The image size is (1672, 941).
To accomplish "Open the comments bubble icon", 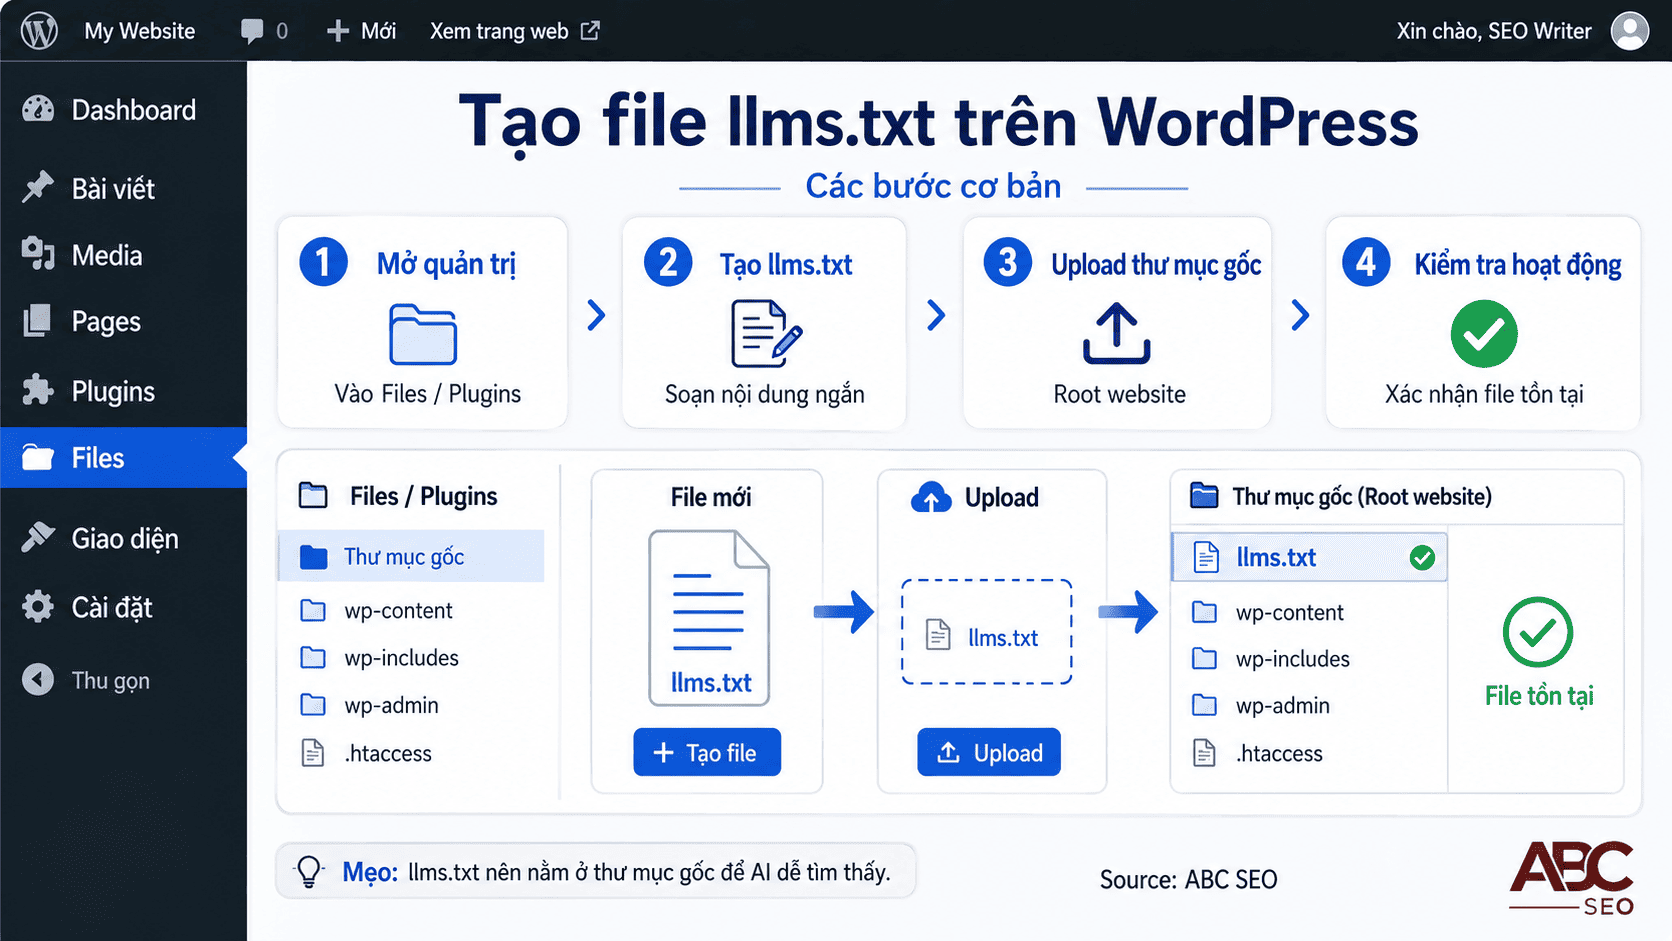I will 252,31.
